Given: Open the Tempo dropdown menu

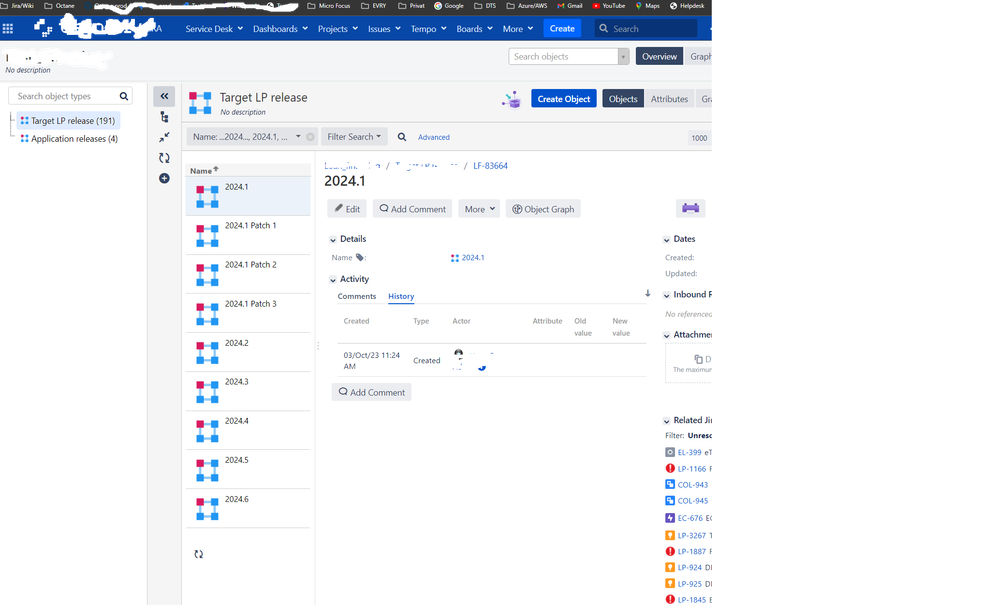Looking at the screenshot, I should pos(428,29).
